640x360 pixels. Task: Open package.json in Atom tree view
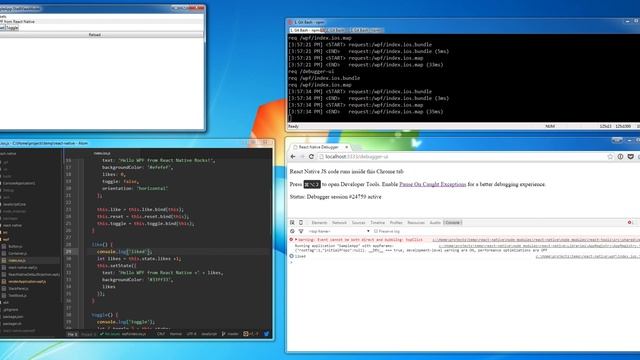click(x=13, y=316)
